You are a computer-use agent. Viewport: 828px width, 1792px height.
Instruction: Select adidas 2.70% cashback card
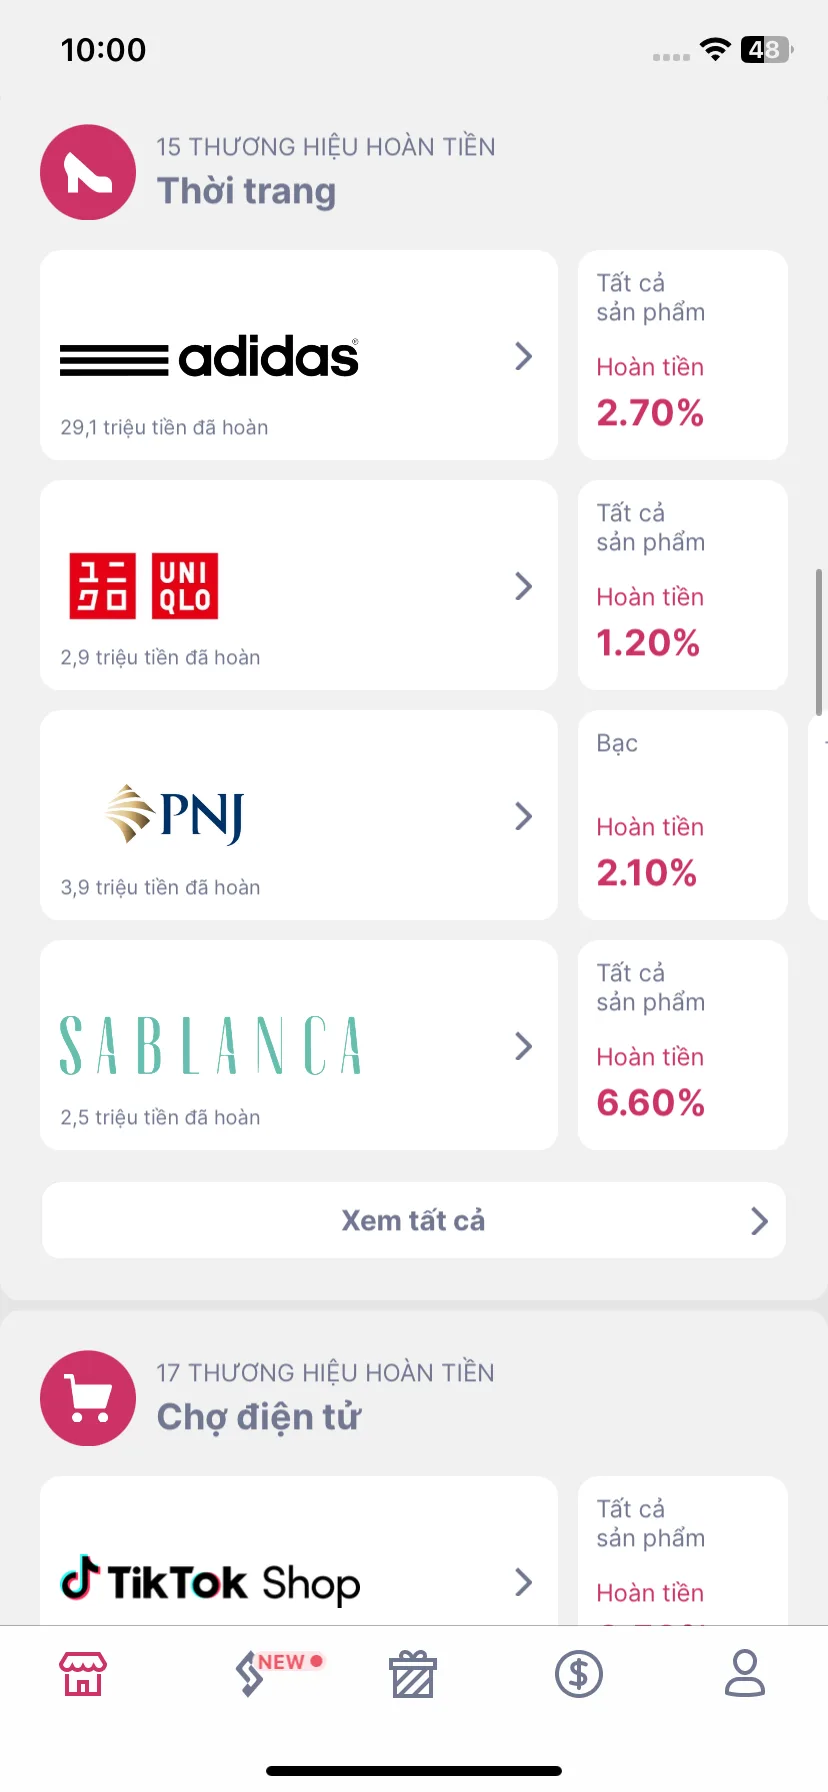point(683,355)
